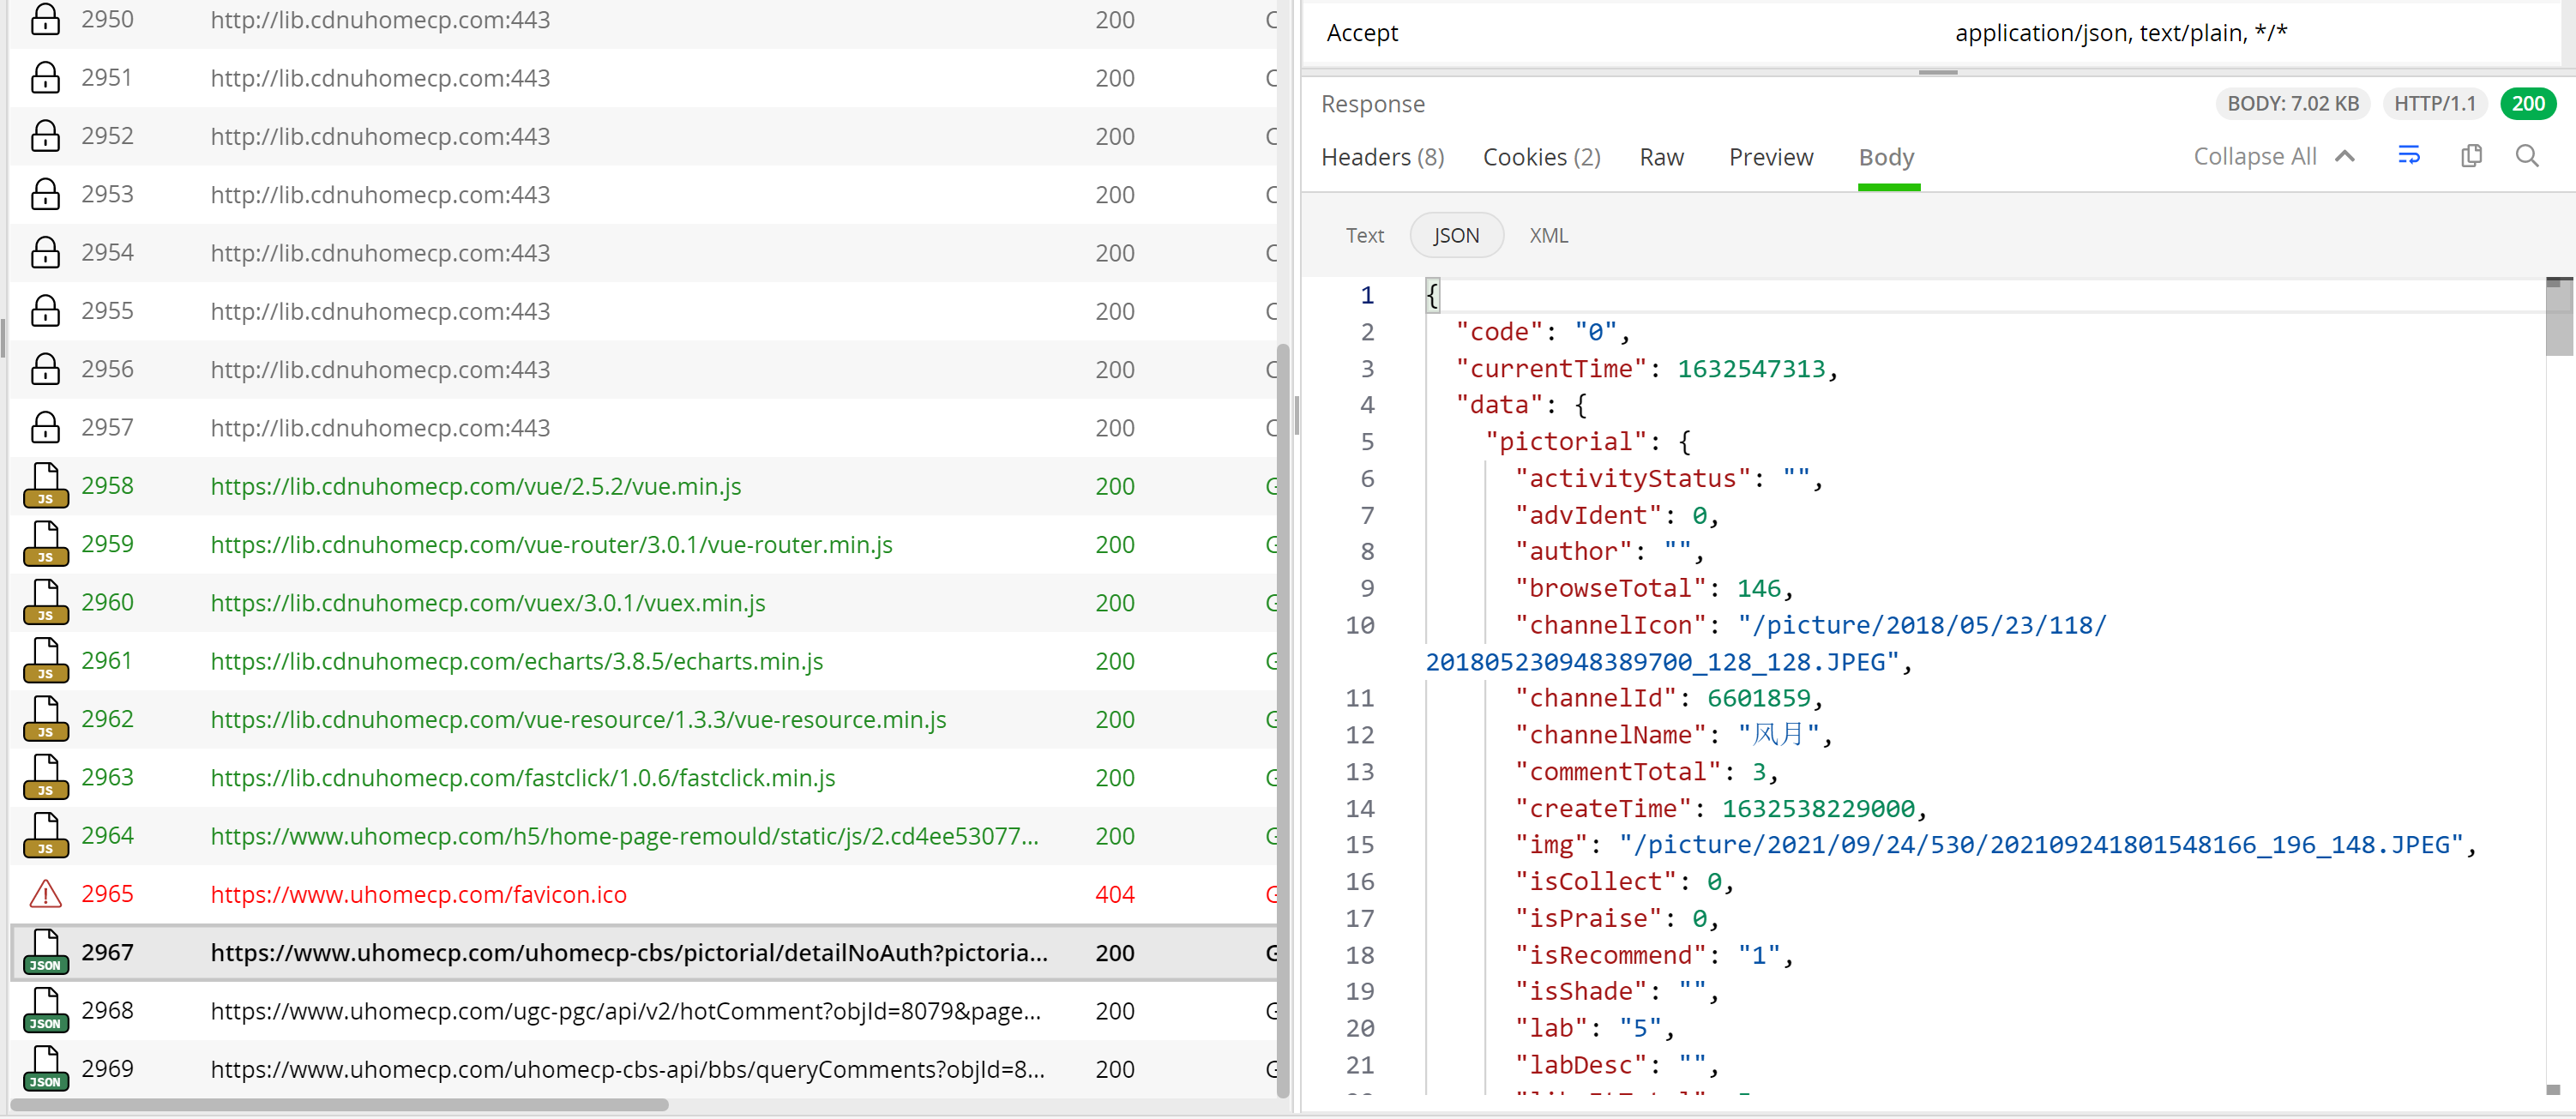2576x1119 pixels.
Task: Select the JSON body format
Action: (1456, 235)
